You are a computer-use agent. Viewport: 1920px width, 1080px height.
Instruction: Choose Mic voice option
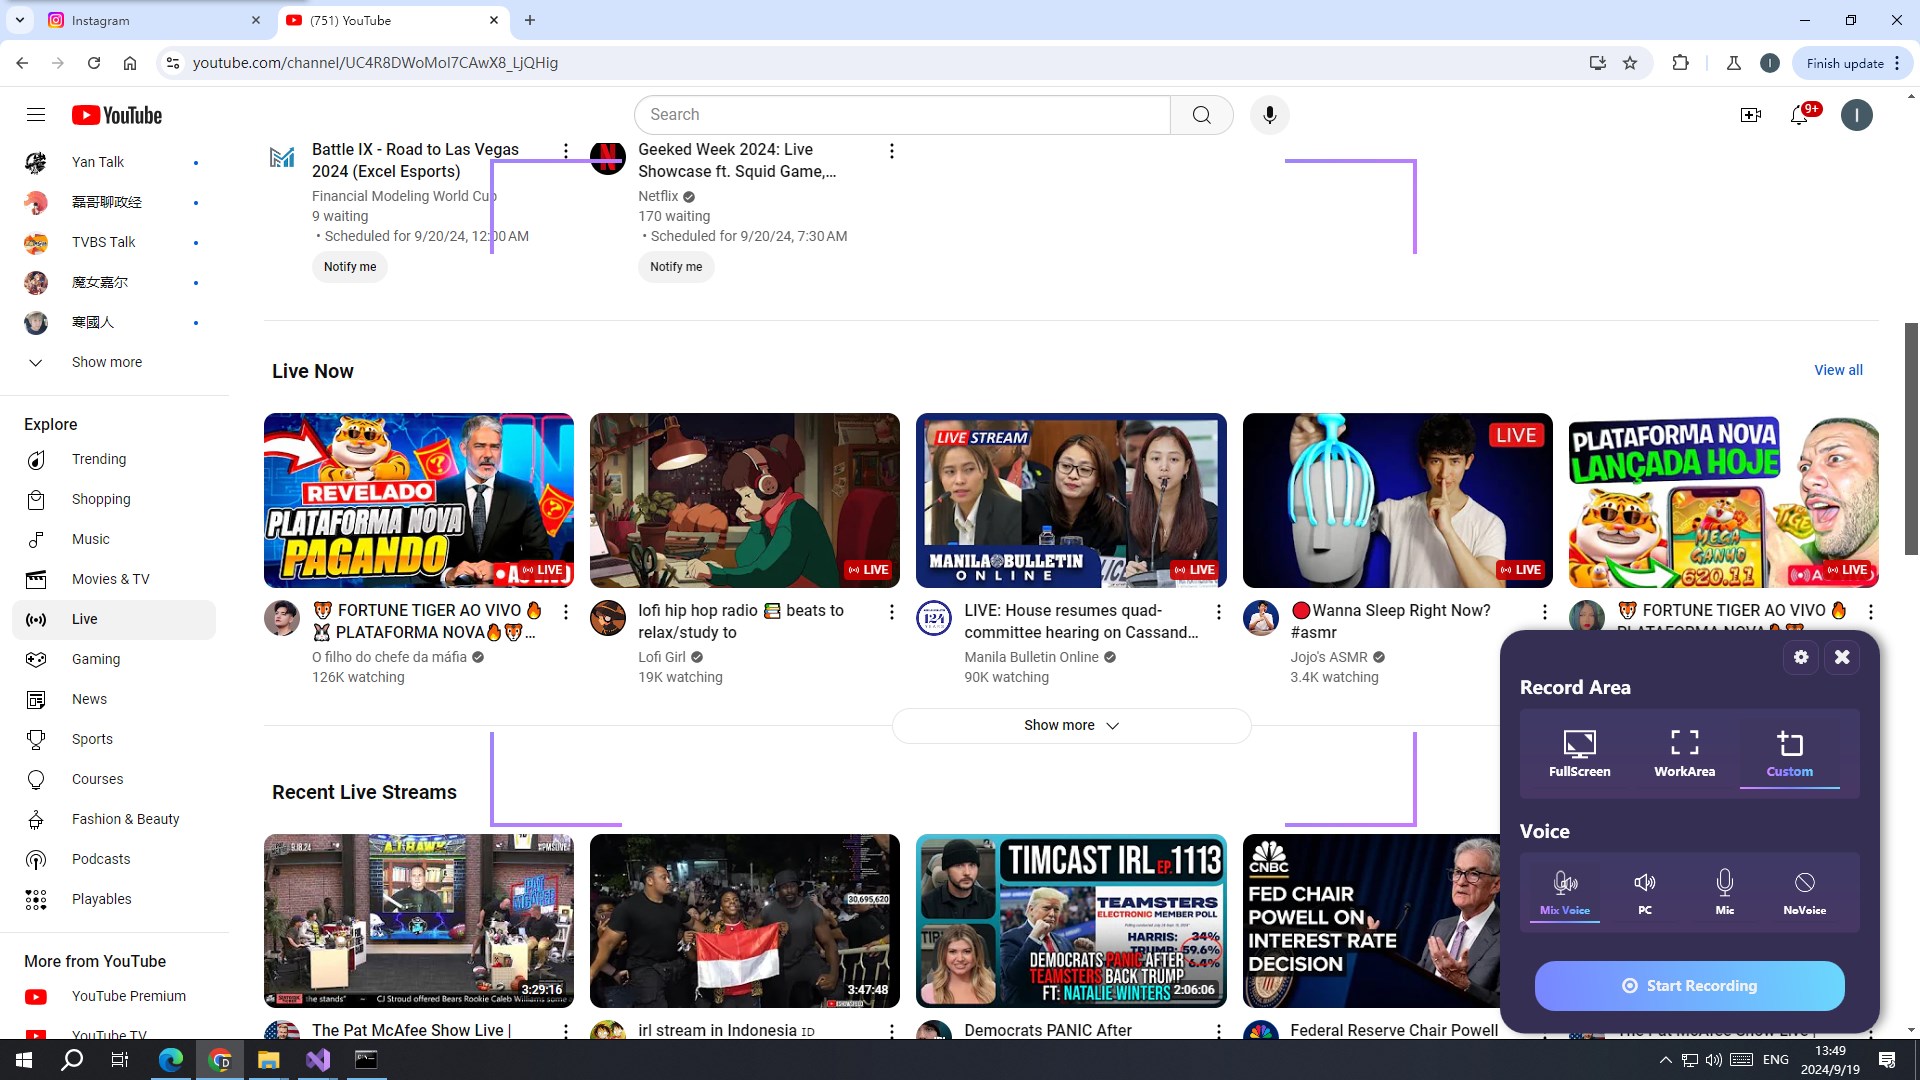pyautogui.click(x=1724, y=891)
